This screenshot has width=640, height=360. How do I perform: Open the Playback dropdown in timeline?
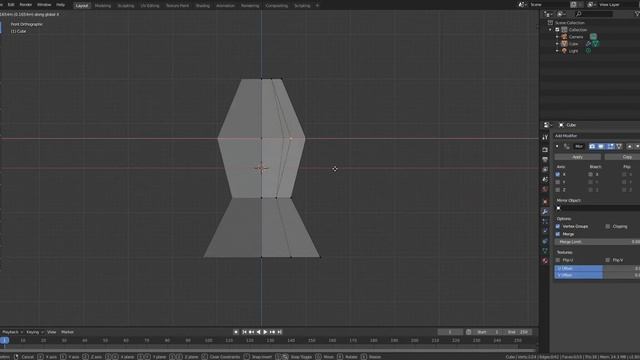(12, 332)
